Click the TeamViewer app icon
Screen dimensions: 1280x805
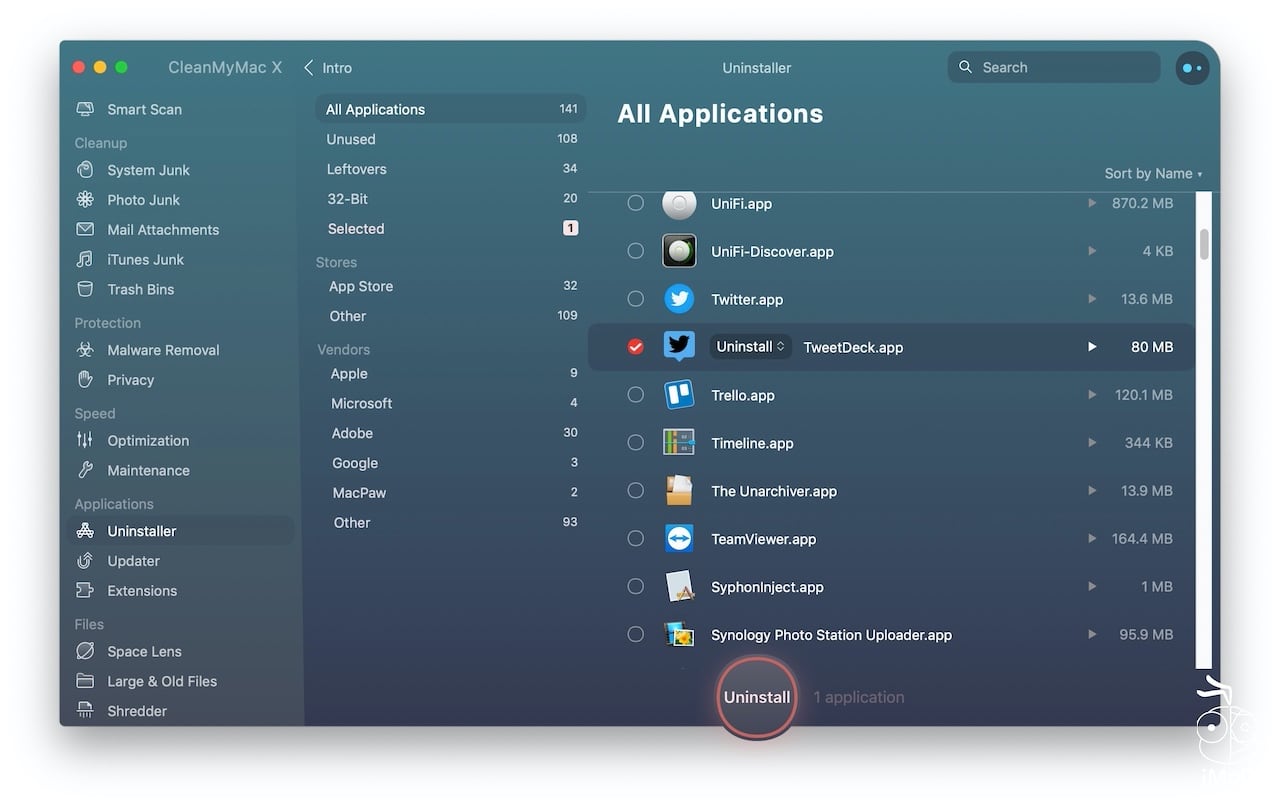pyautogui.click(x=679, y=539)
